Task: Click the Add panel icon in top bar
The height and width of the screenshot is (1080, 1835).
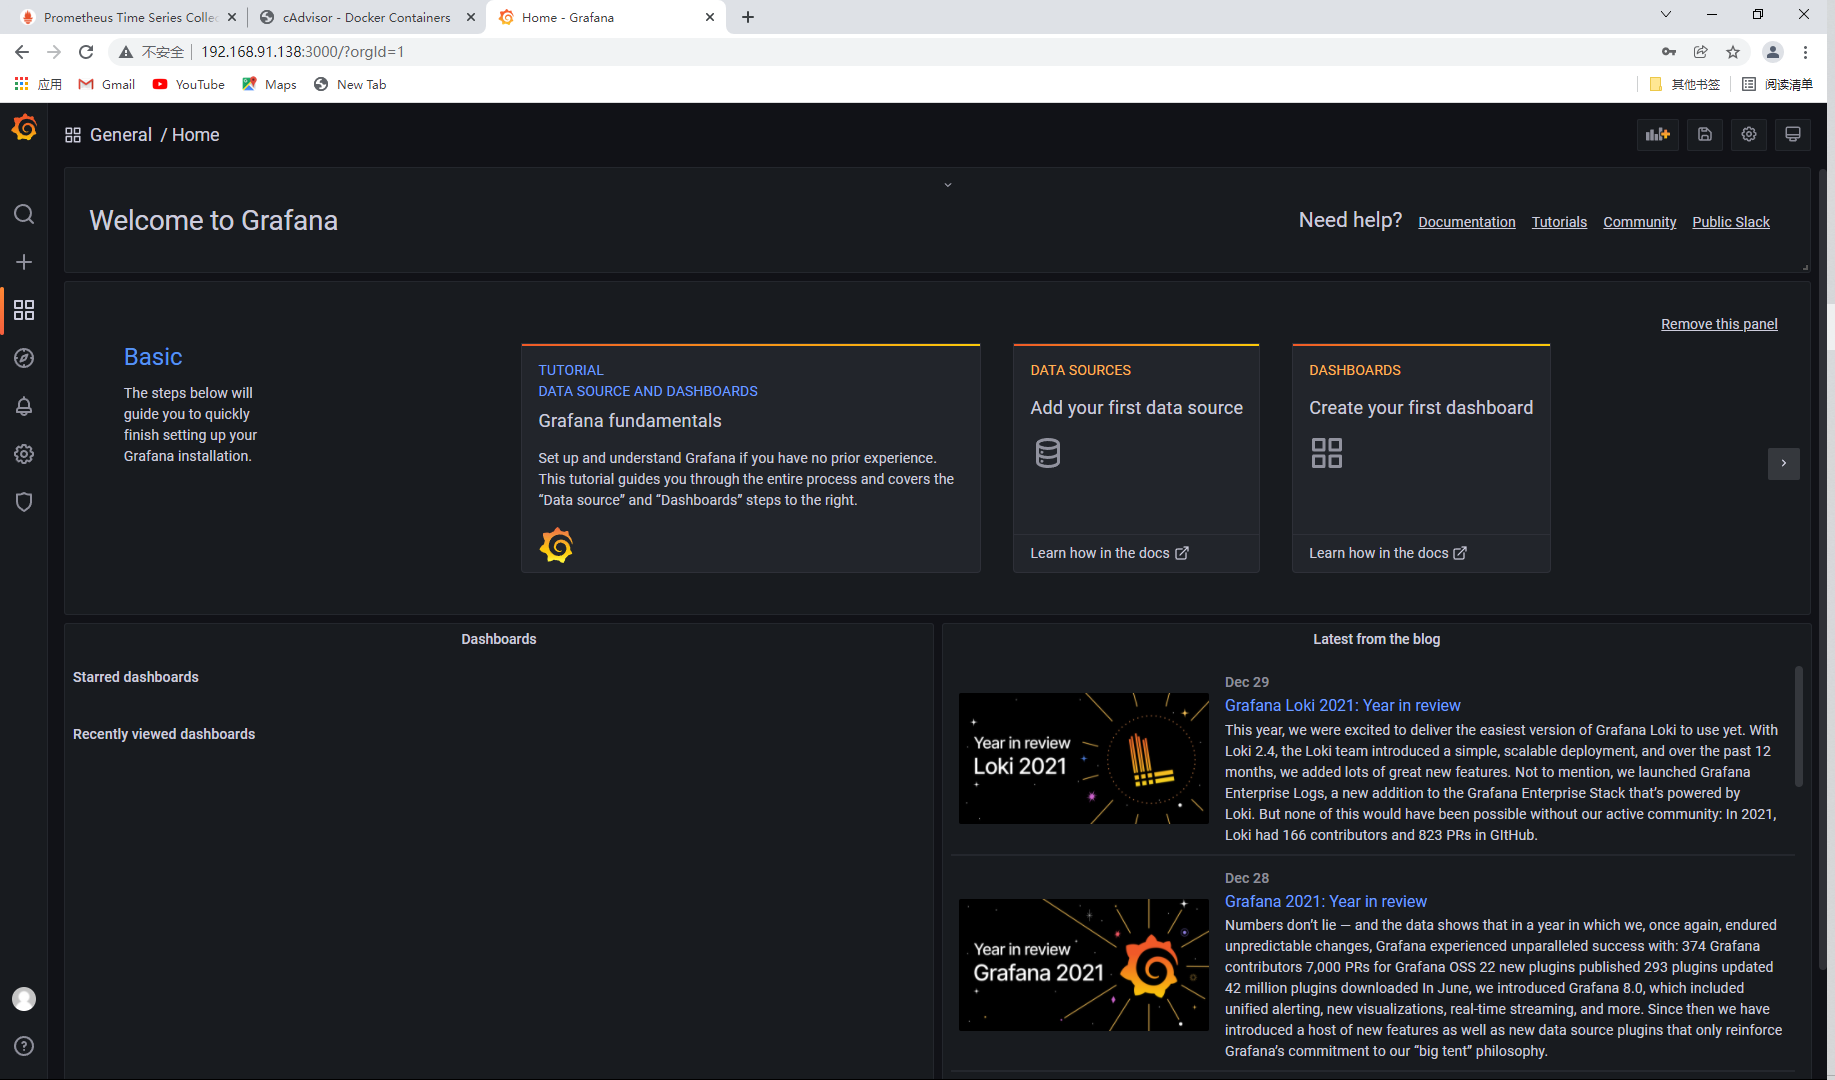Action: coord(1658,134)
